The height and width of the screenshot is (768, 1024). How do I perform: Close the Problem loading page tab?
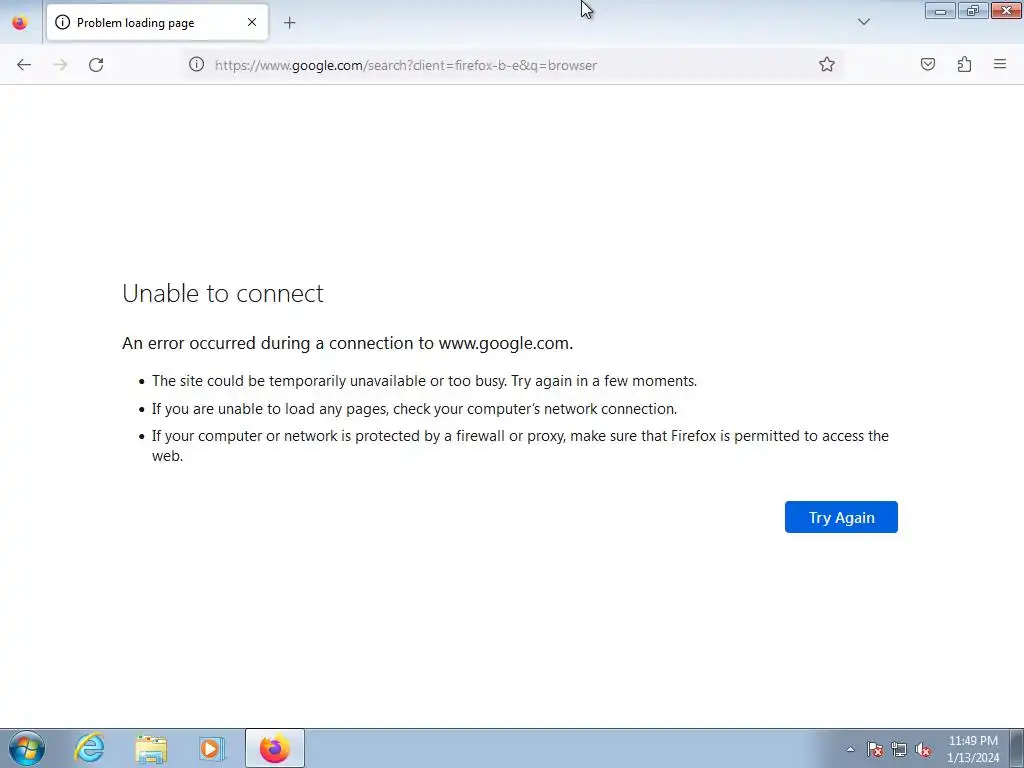[251, 22]
